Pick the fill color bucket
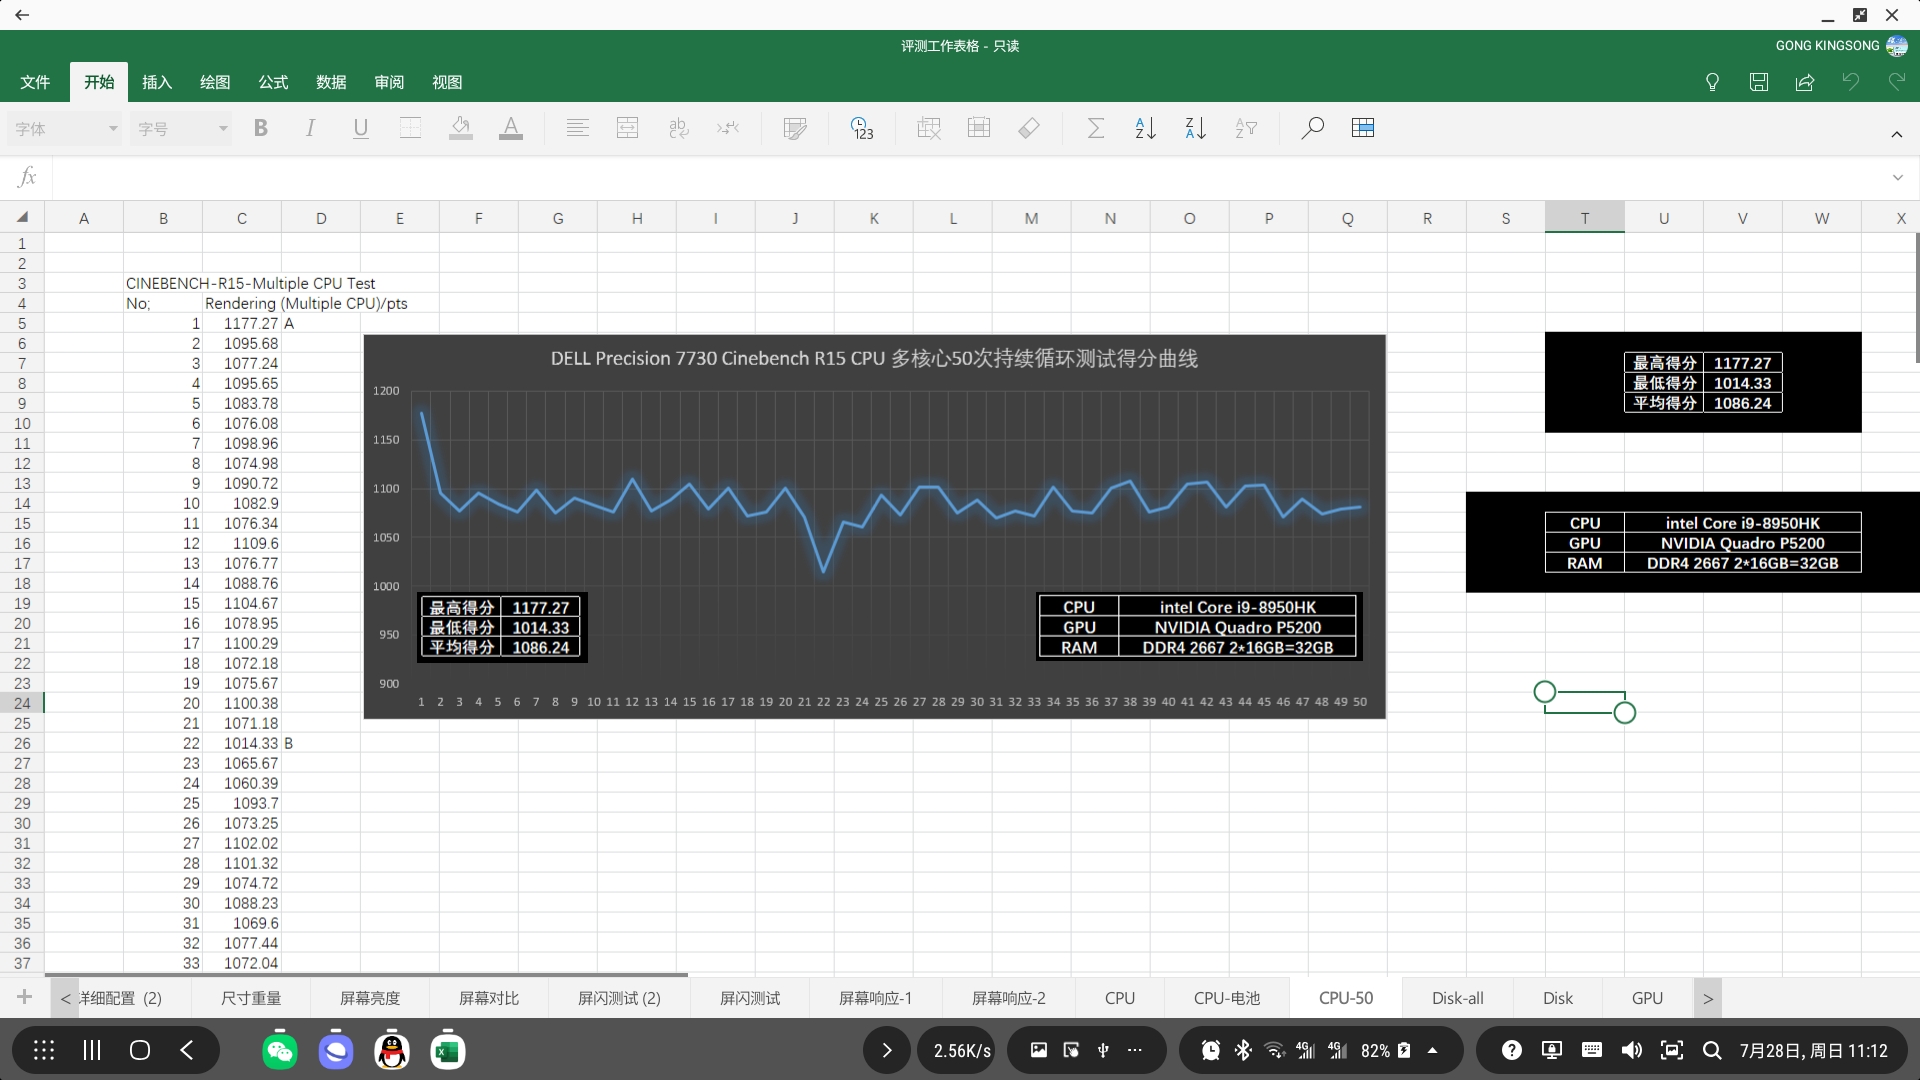 (x=461, y=128)
